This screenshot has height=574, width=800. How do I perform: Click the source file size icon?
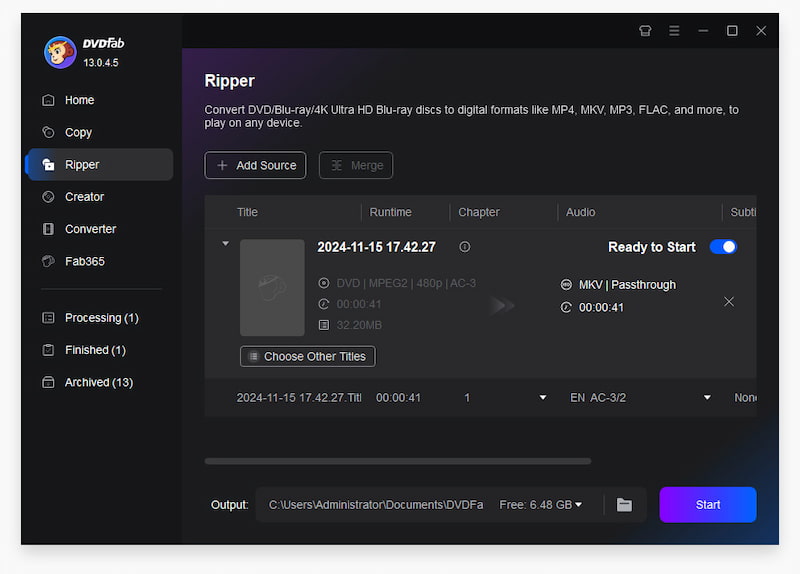(x=323, y=325)
